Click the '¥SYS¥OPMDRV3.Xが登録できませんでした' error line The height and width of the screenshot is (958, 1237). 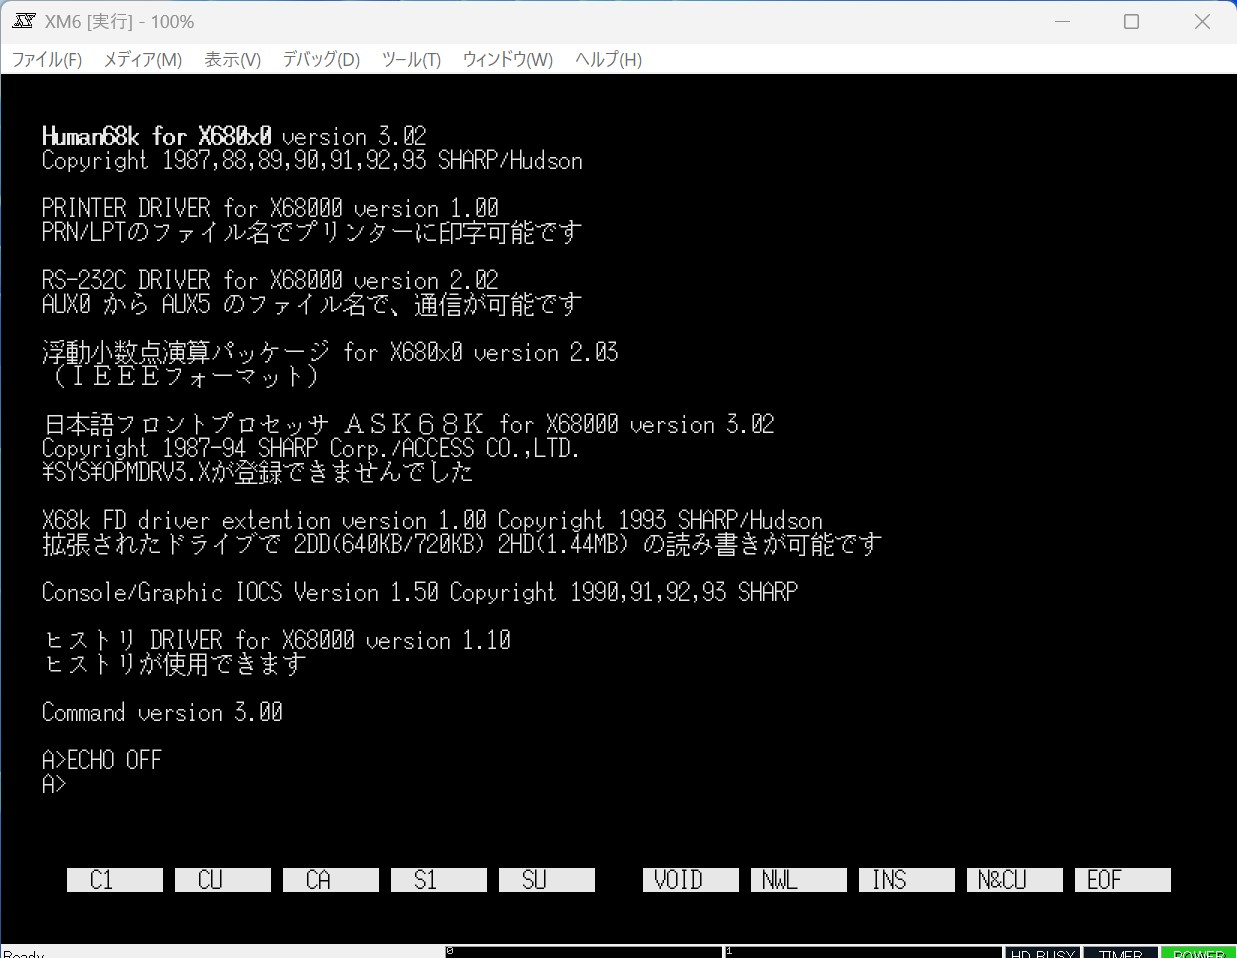point(258,472)
